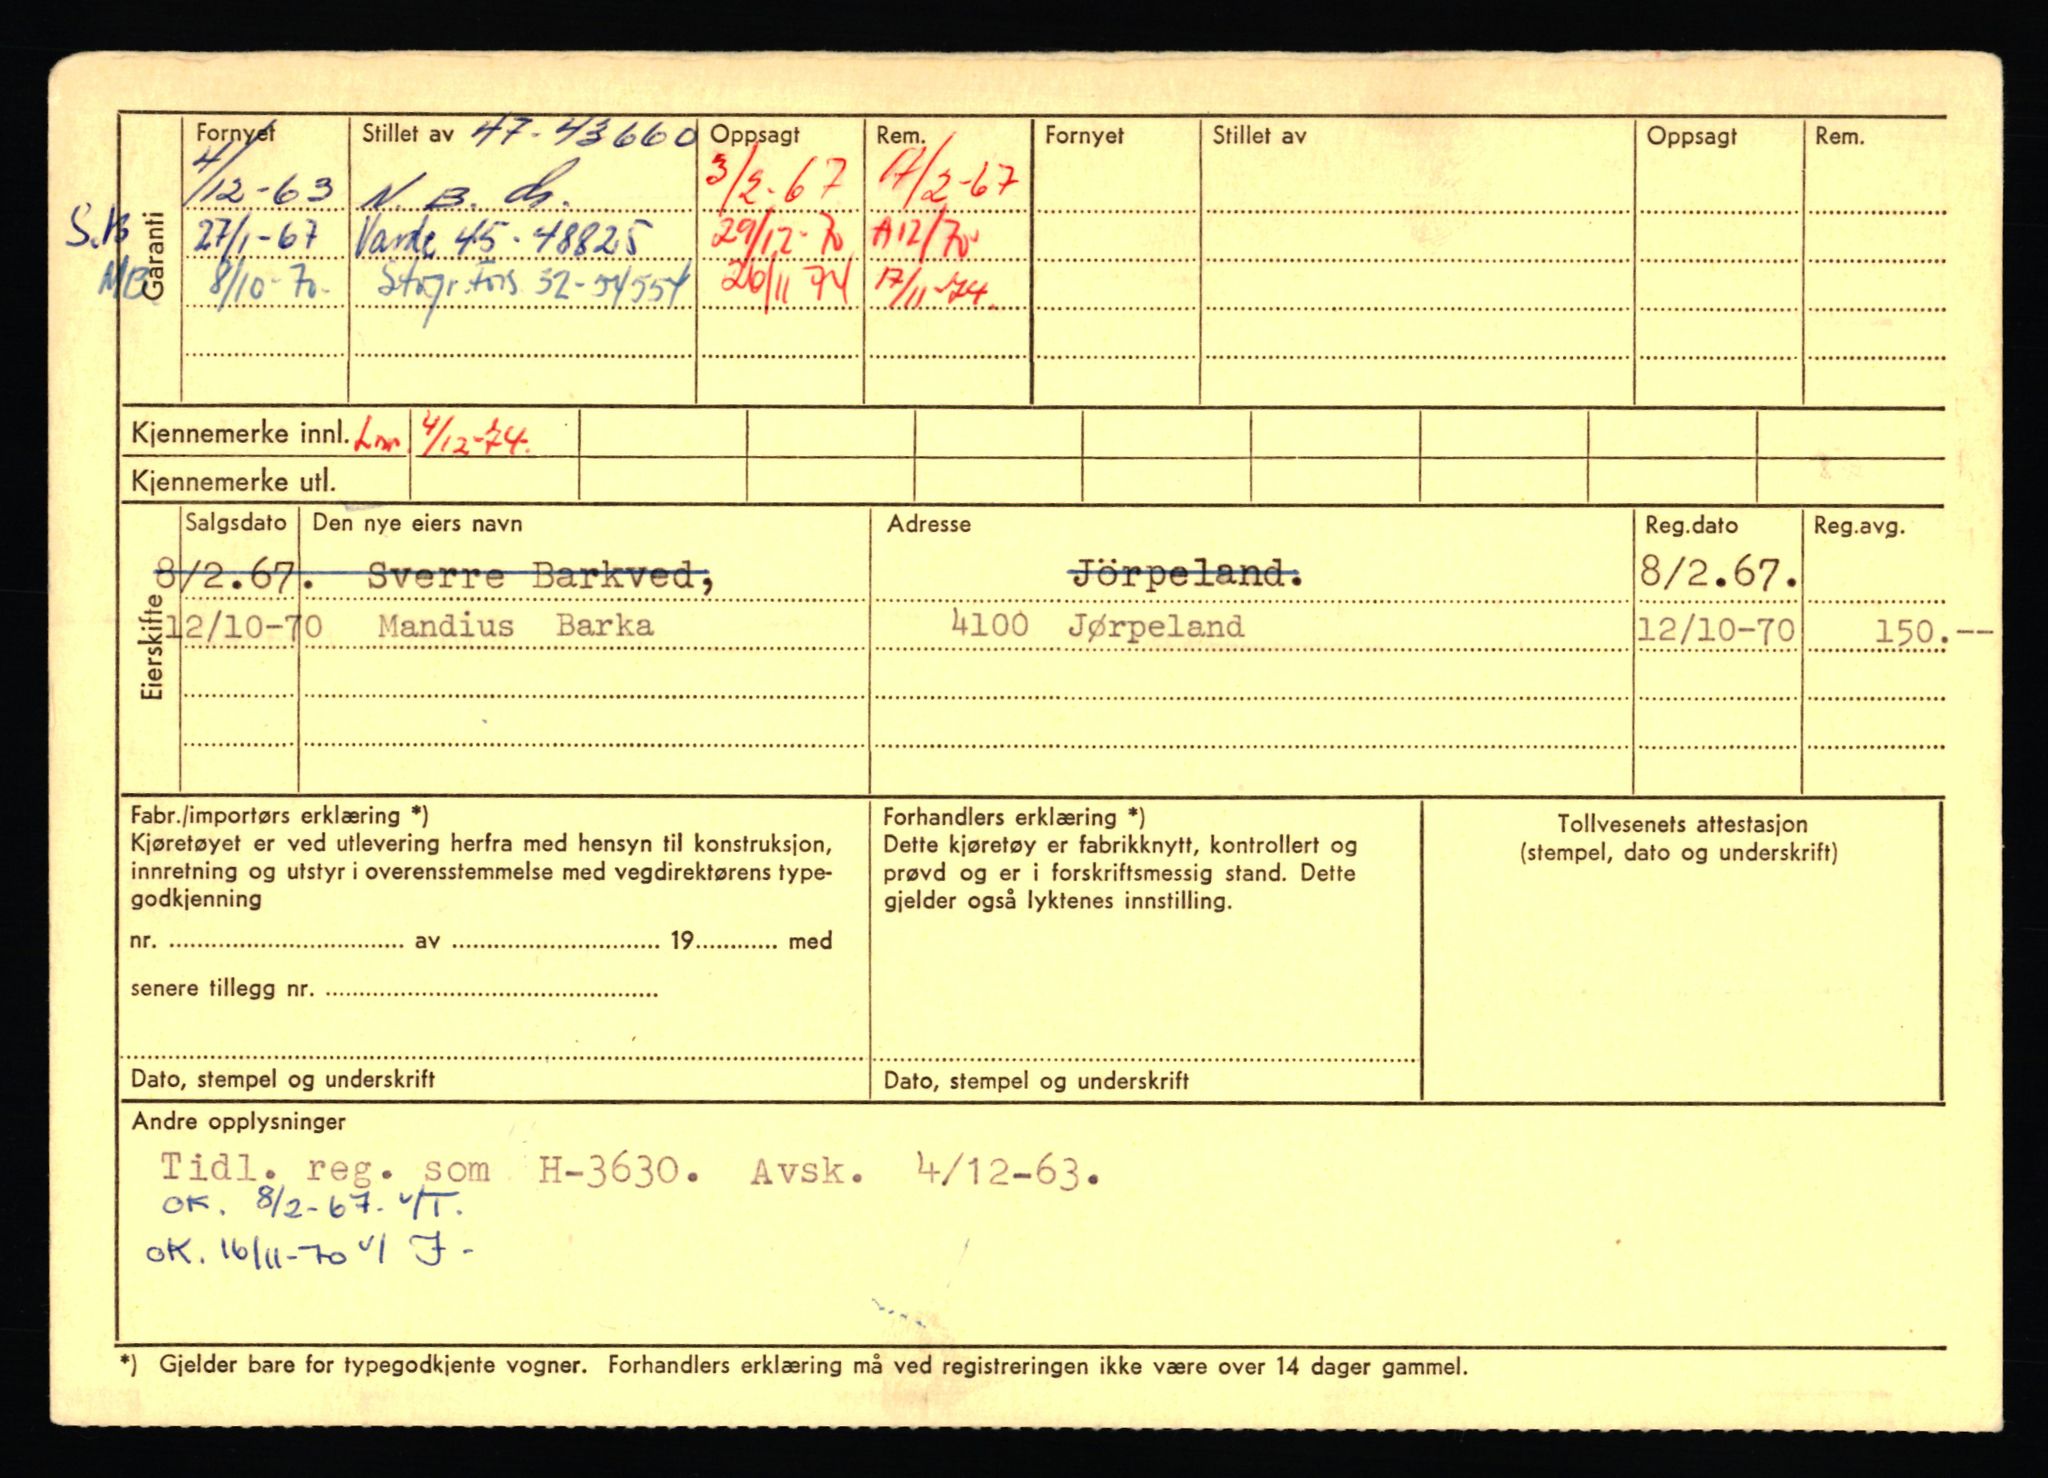Image resolution: width=2048 pixels, height=1478 pixels.
Task: Click the vertical 'Eierskifte' label
Action: [152, 648]
